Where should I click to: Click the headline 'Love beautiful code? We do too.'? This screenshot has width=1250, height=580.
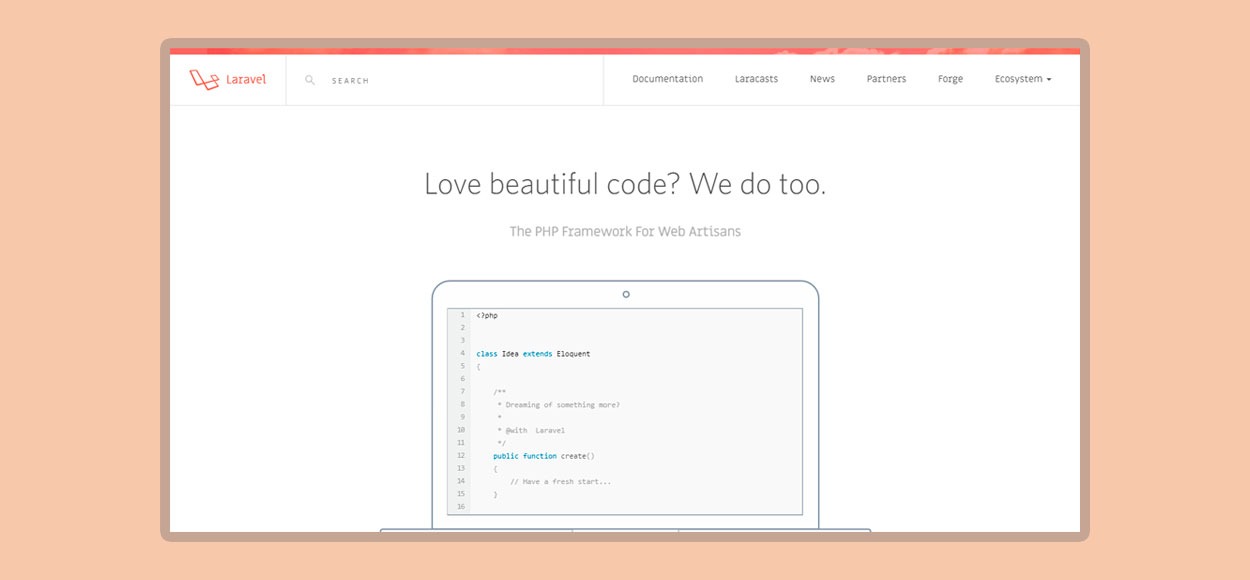click(x=625, y=184)
